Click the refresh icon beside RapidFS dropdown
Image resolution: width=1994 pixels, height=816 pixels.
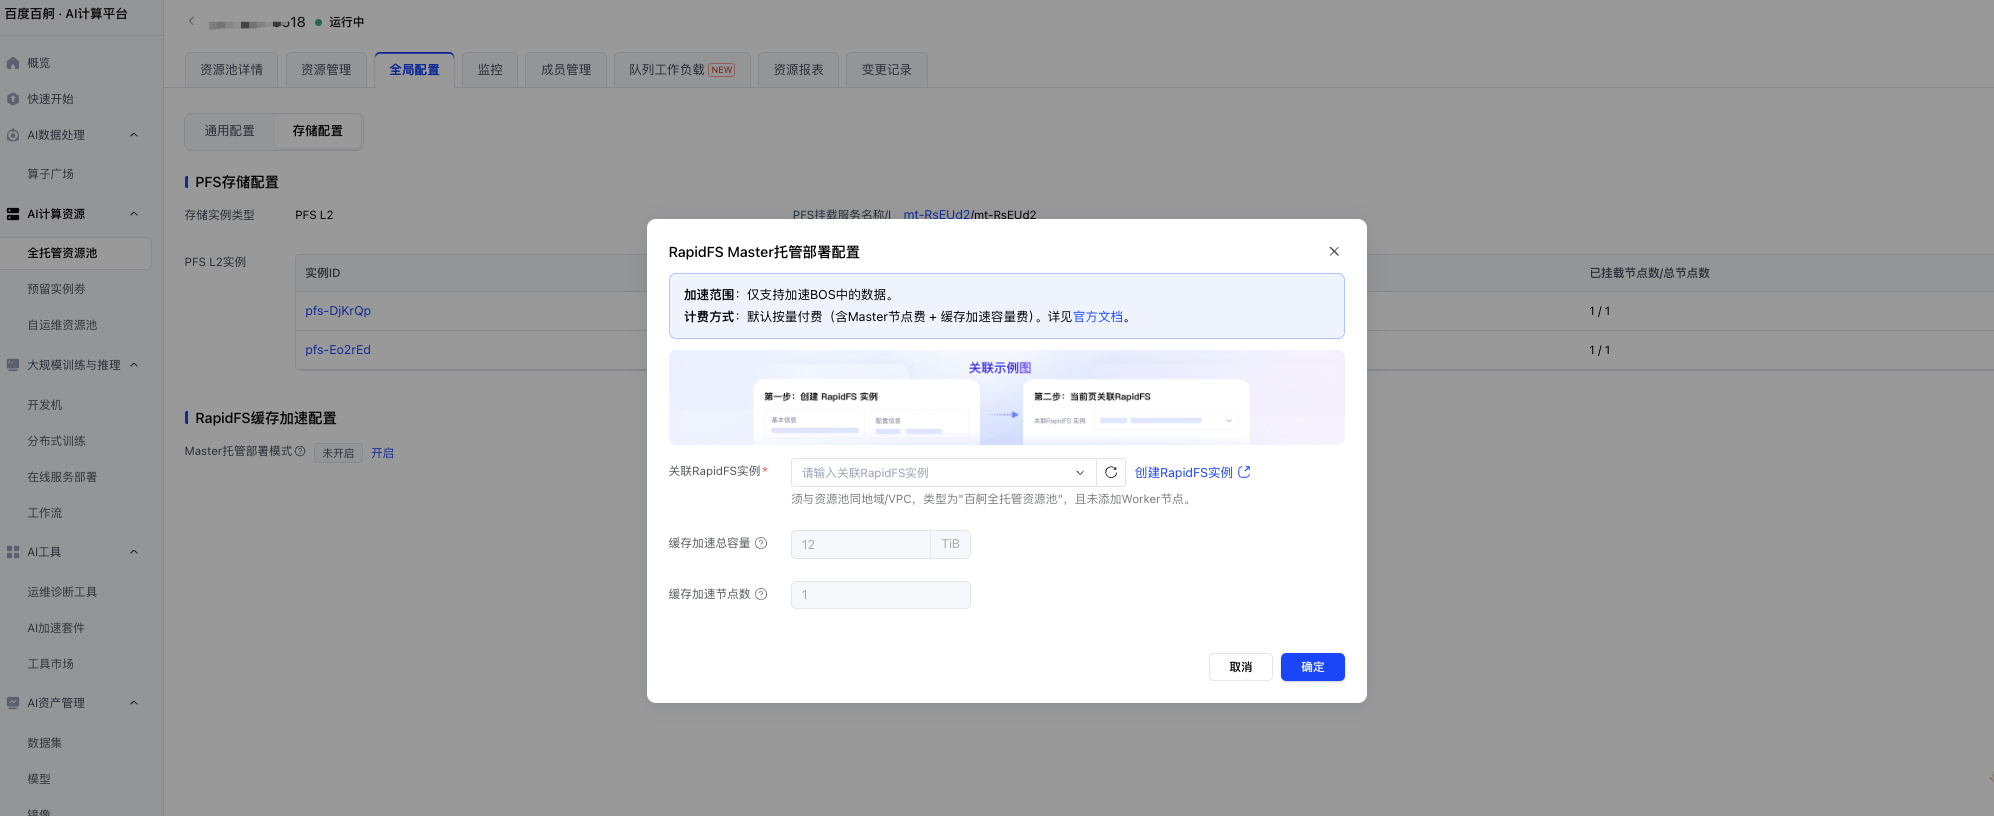tap(1111, 473)
